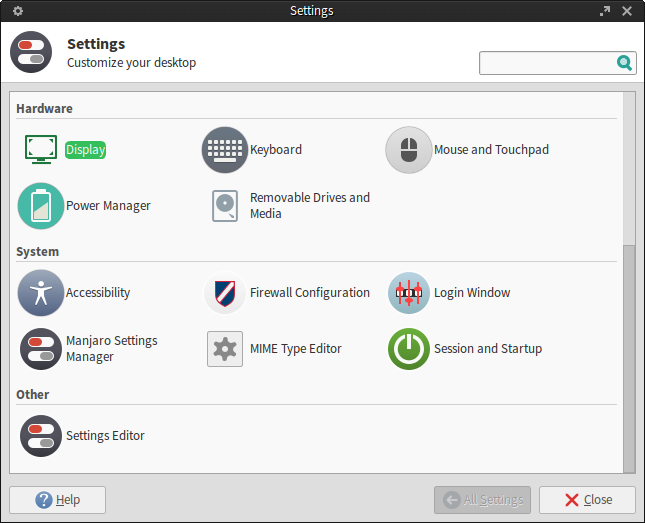Image resolution: width=645 pixels, height=523 pixels.
Task: Open the Firewall Configuration shield icon
Action: [225, 293]
